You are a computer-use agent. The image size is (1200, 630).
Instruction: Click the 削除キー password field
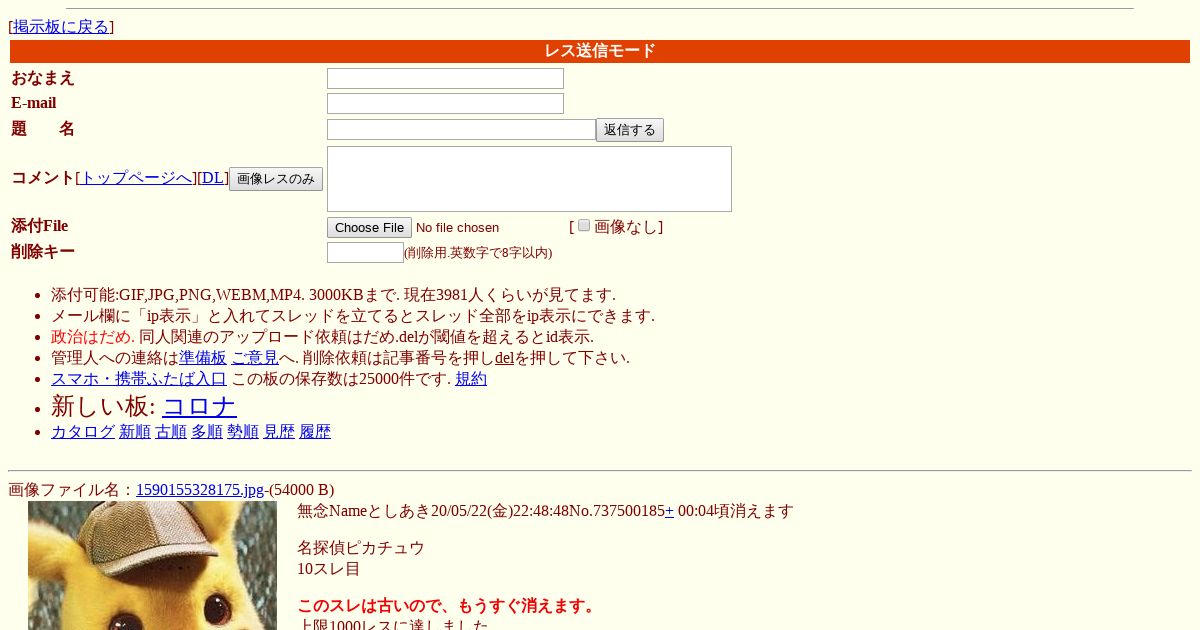[365, 252]
